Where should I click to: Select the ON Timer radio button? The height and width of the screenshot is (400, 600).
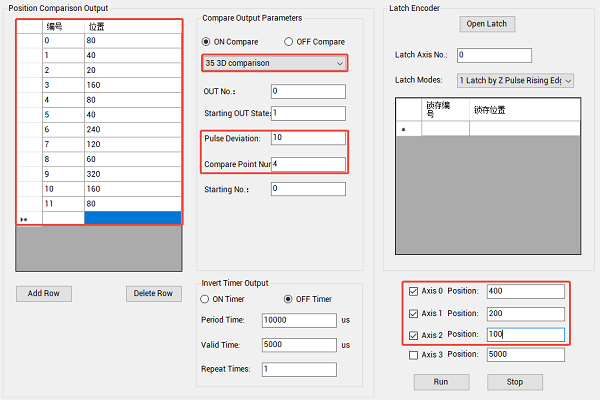207,298
